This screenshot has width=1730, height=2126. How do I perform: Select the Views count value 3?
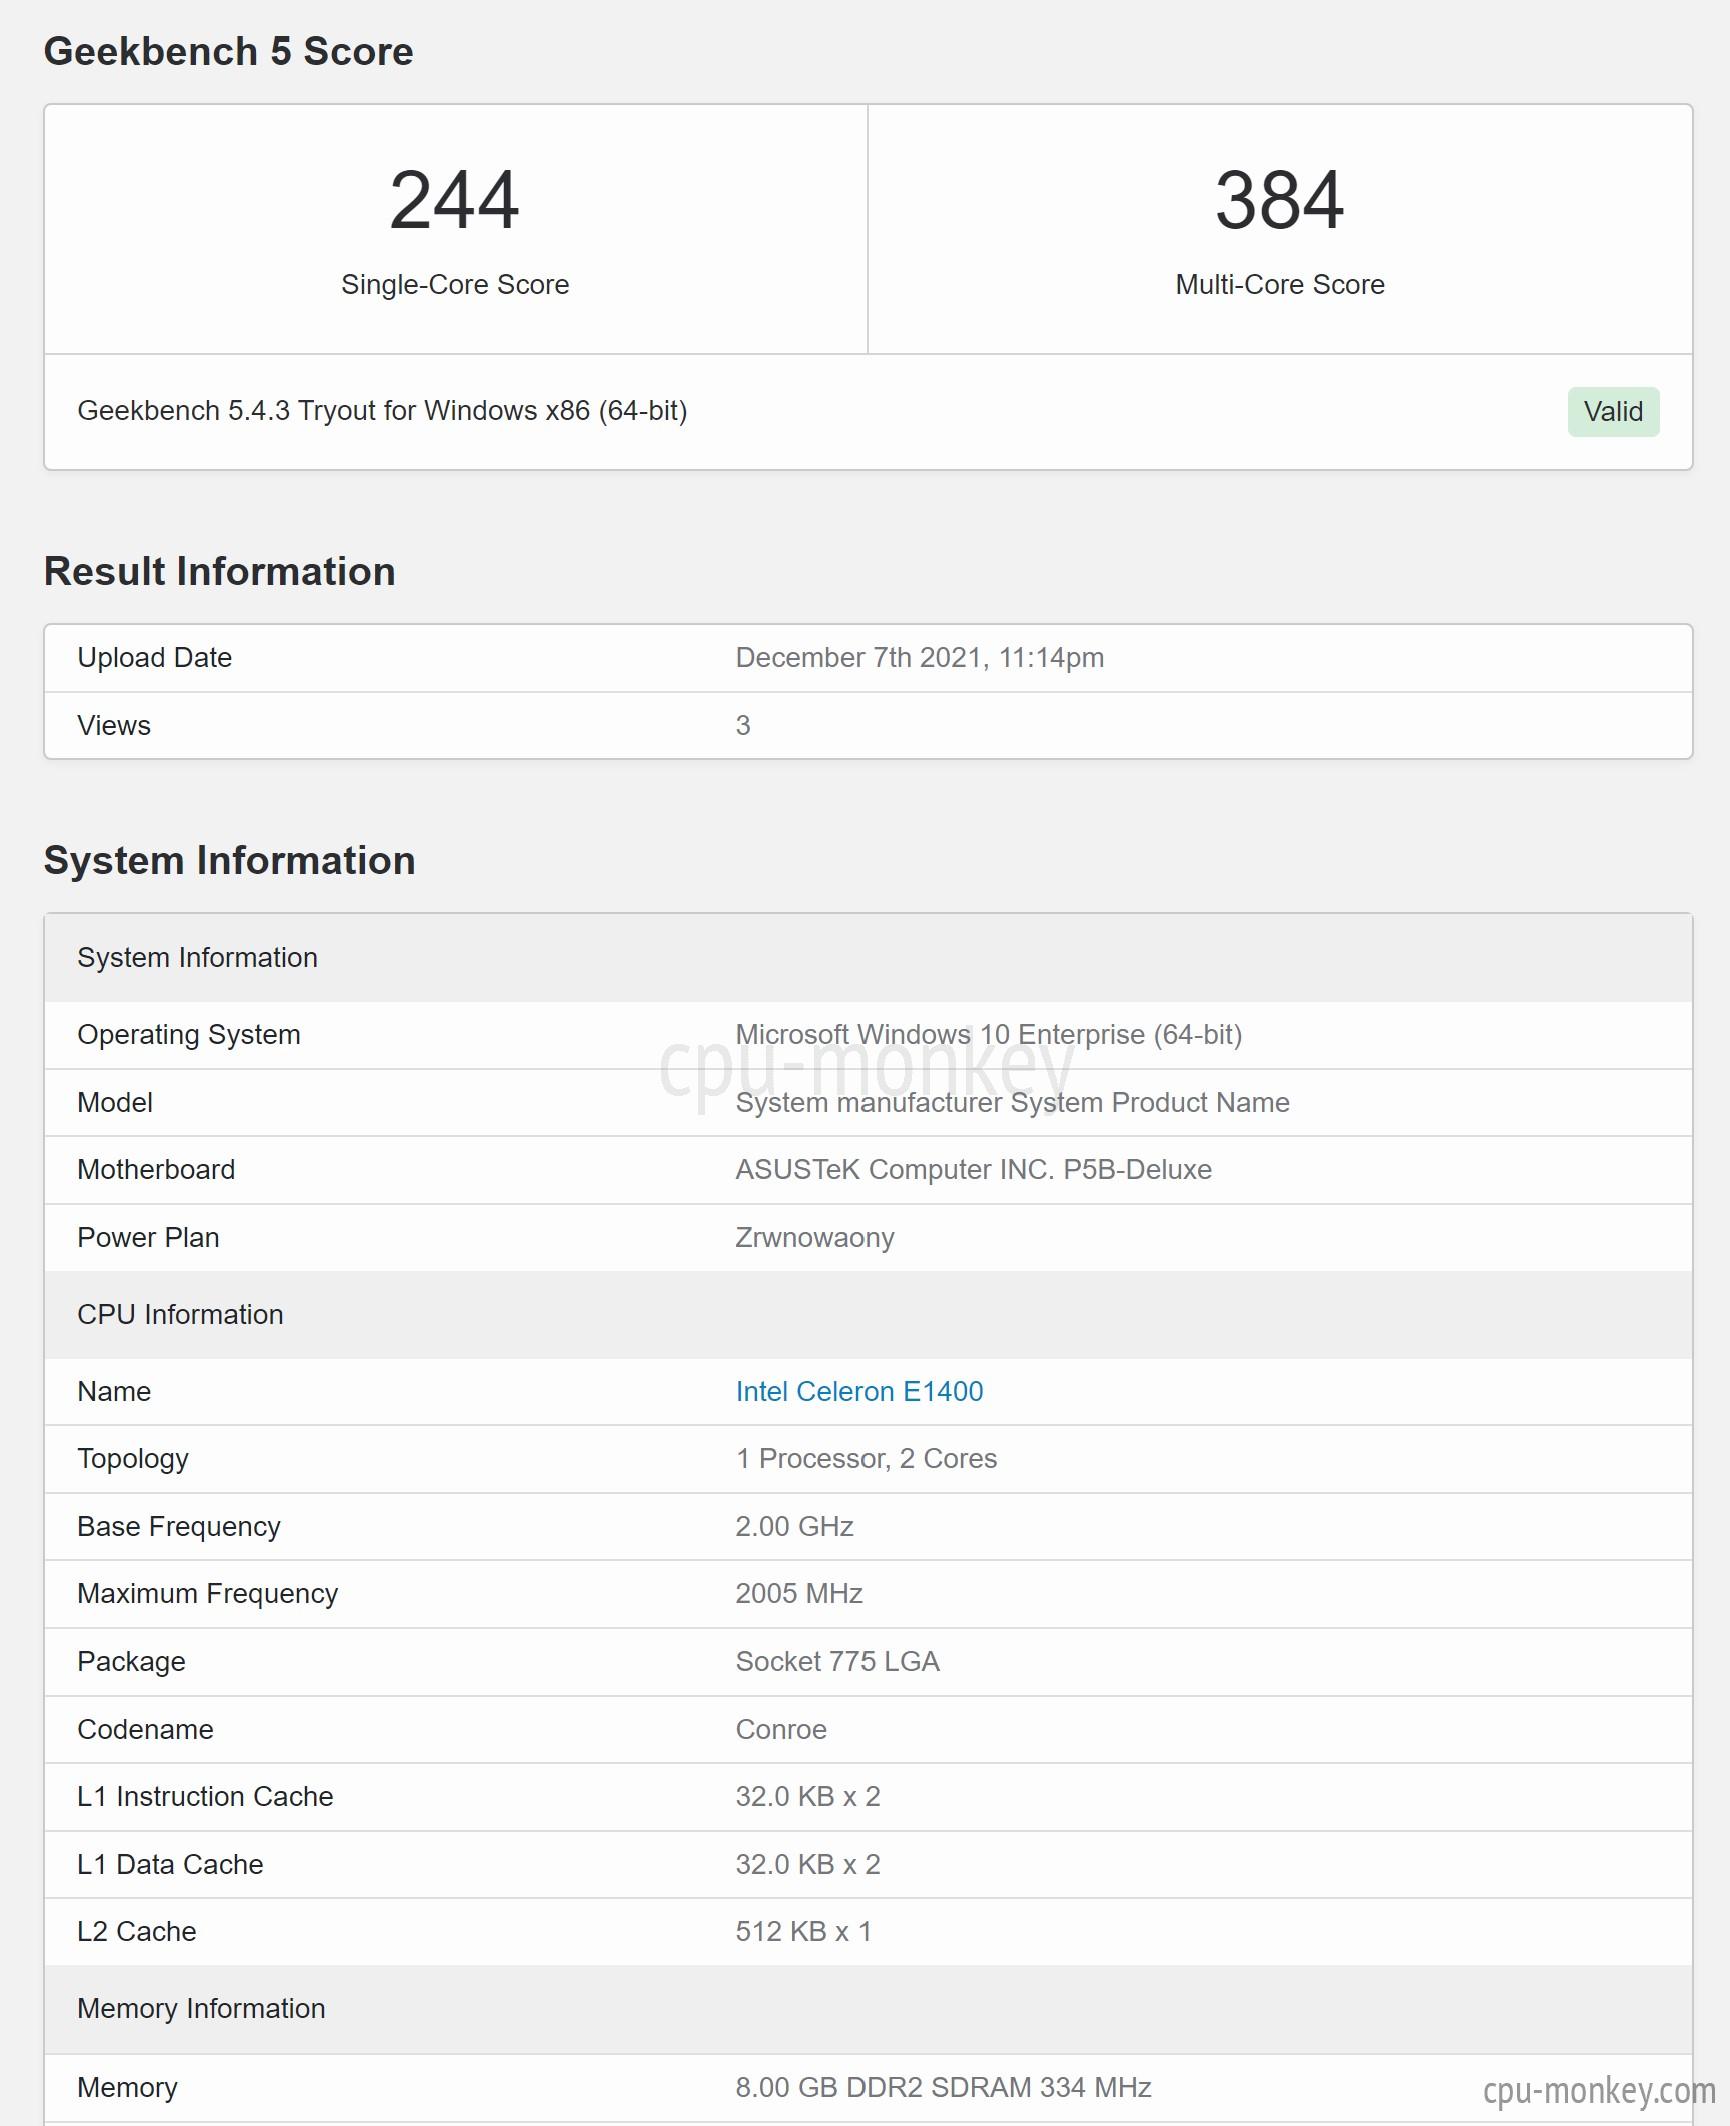click(743, 725)
